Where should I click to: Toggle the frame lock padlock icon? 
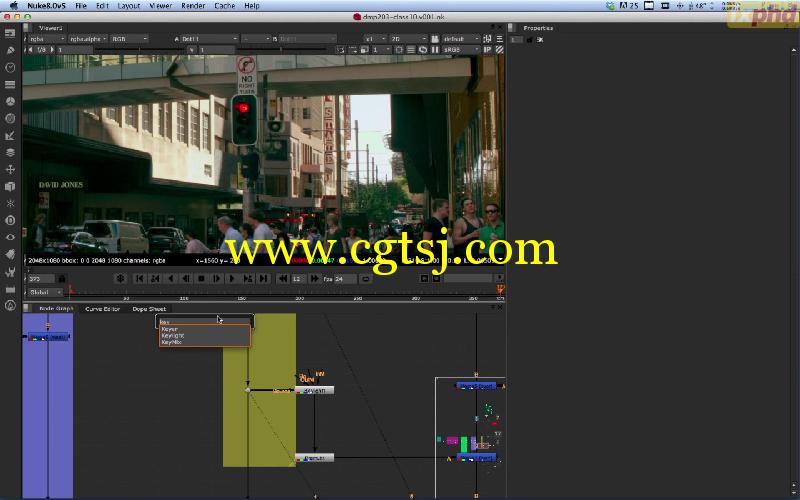[x=62, y=279]
